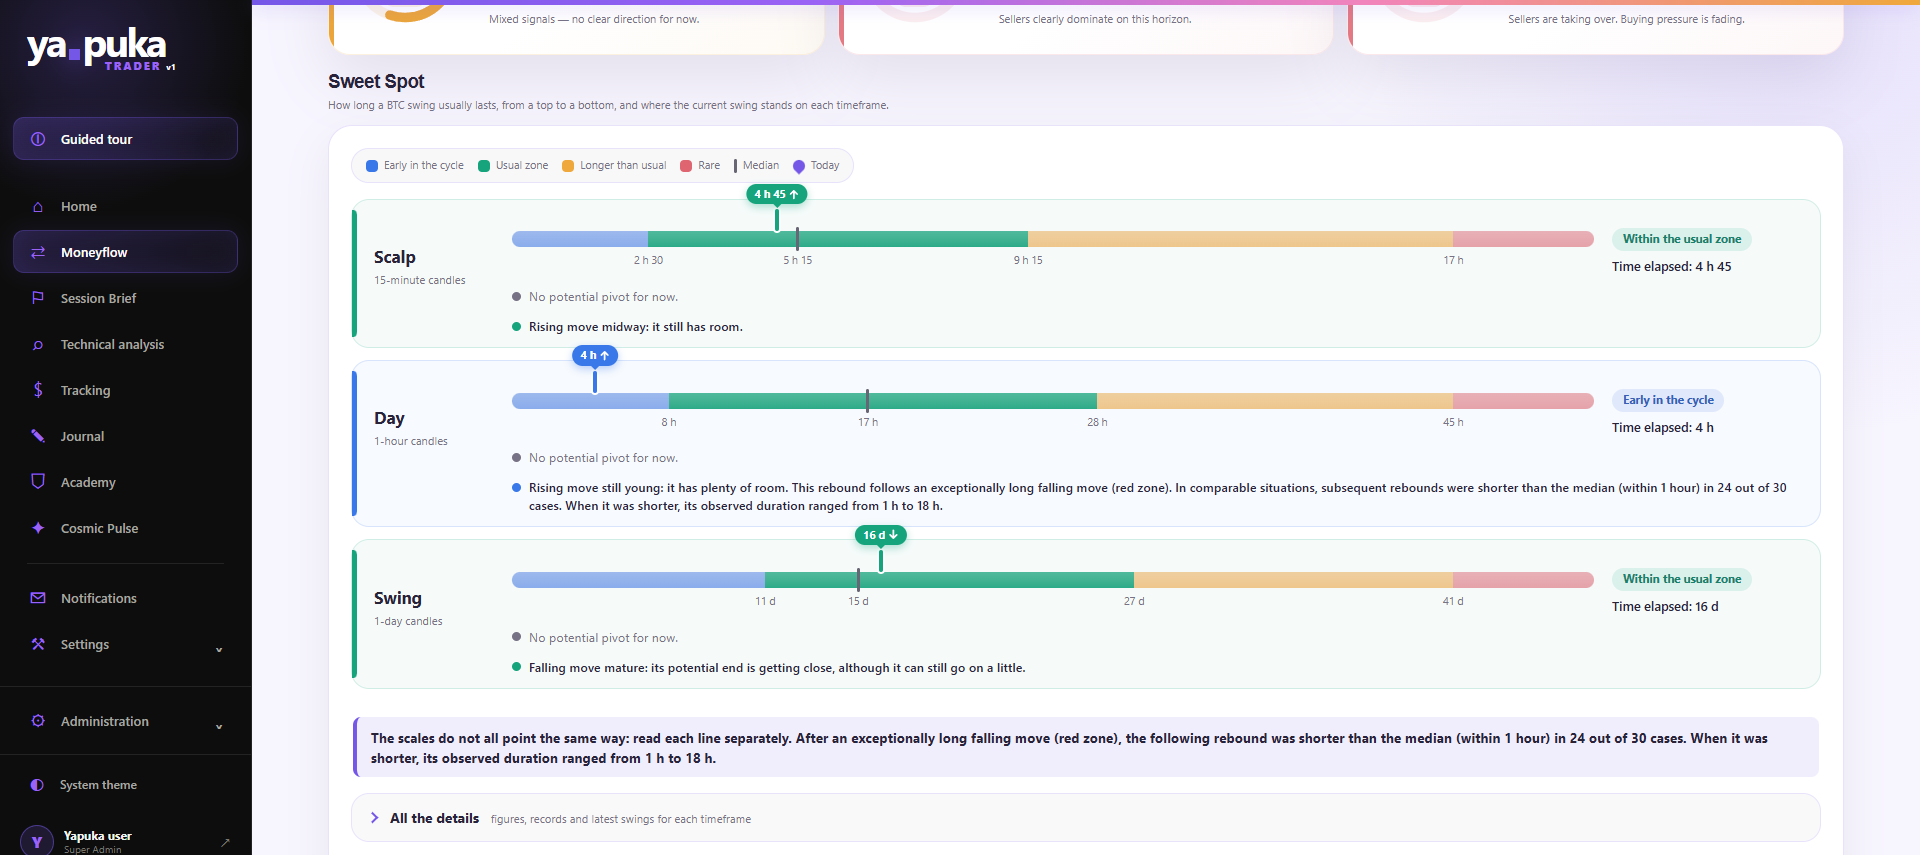Image resolution: width=1920 pixels, height=855 pixels.
Task: Click the Scalp Within the usual zone badge
Action: [1682, 239]
